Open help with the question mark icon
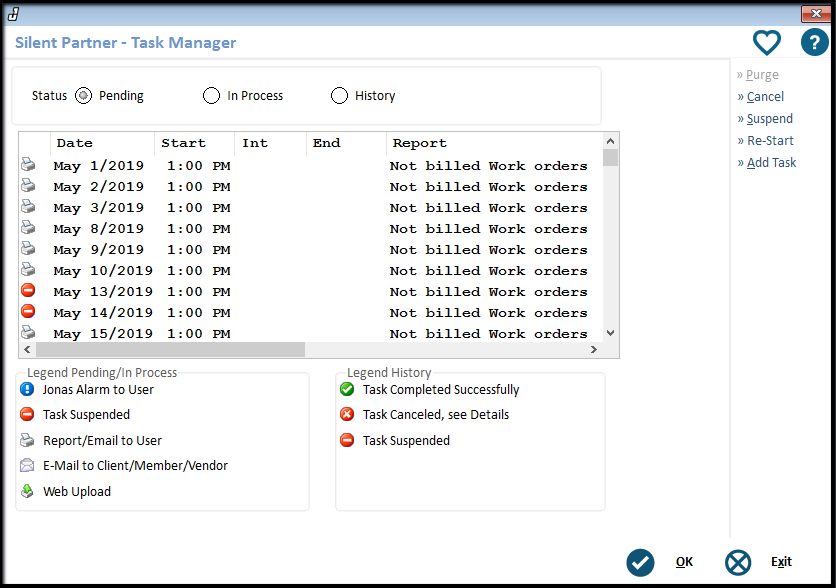Screen dimensions: 836x588 click(x=814, y=42)
